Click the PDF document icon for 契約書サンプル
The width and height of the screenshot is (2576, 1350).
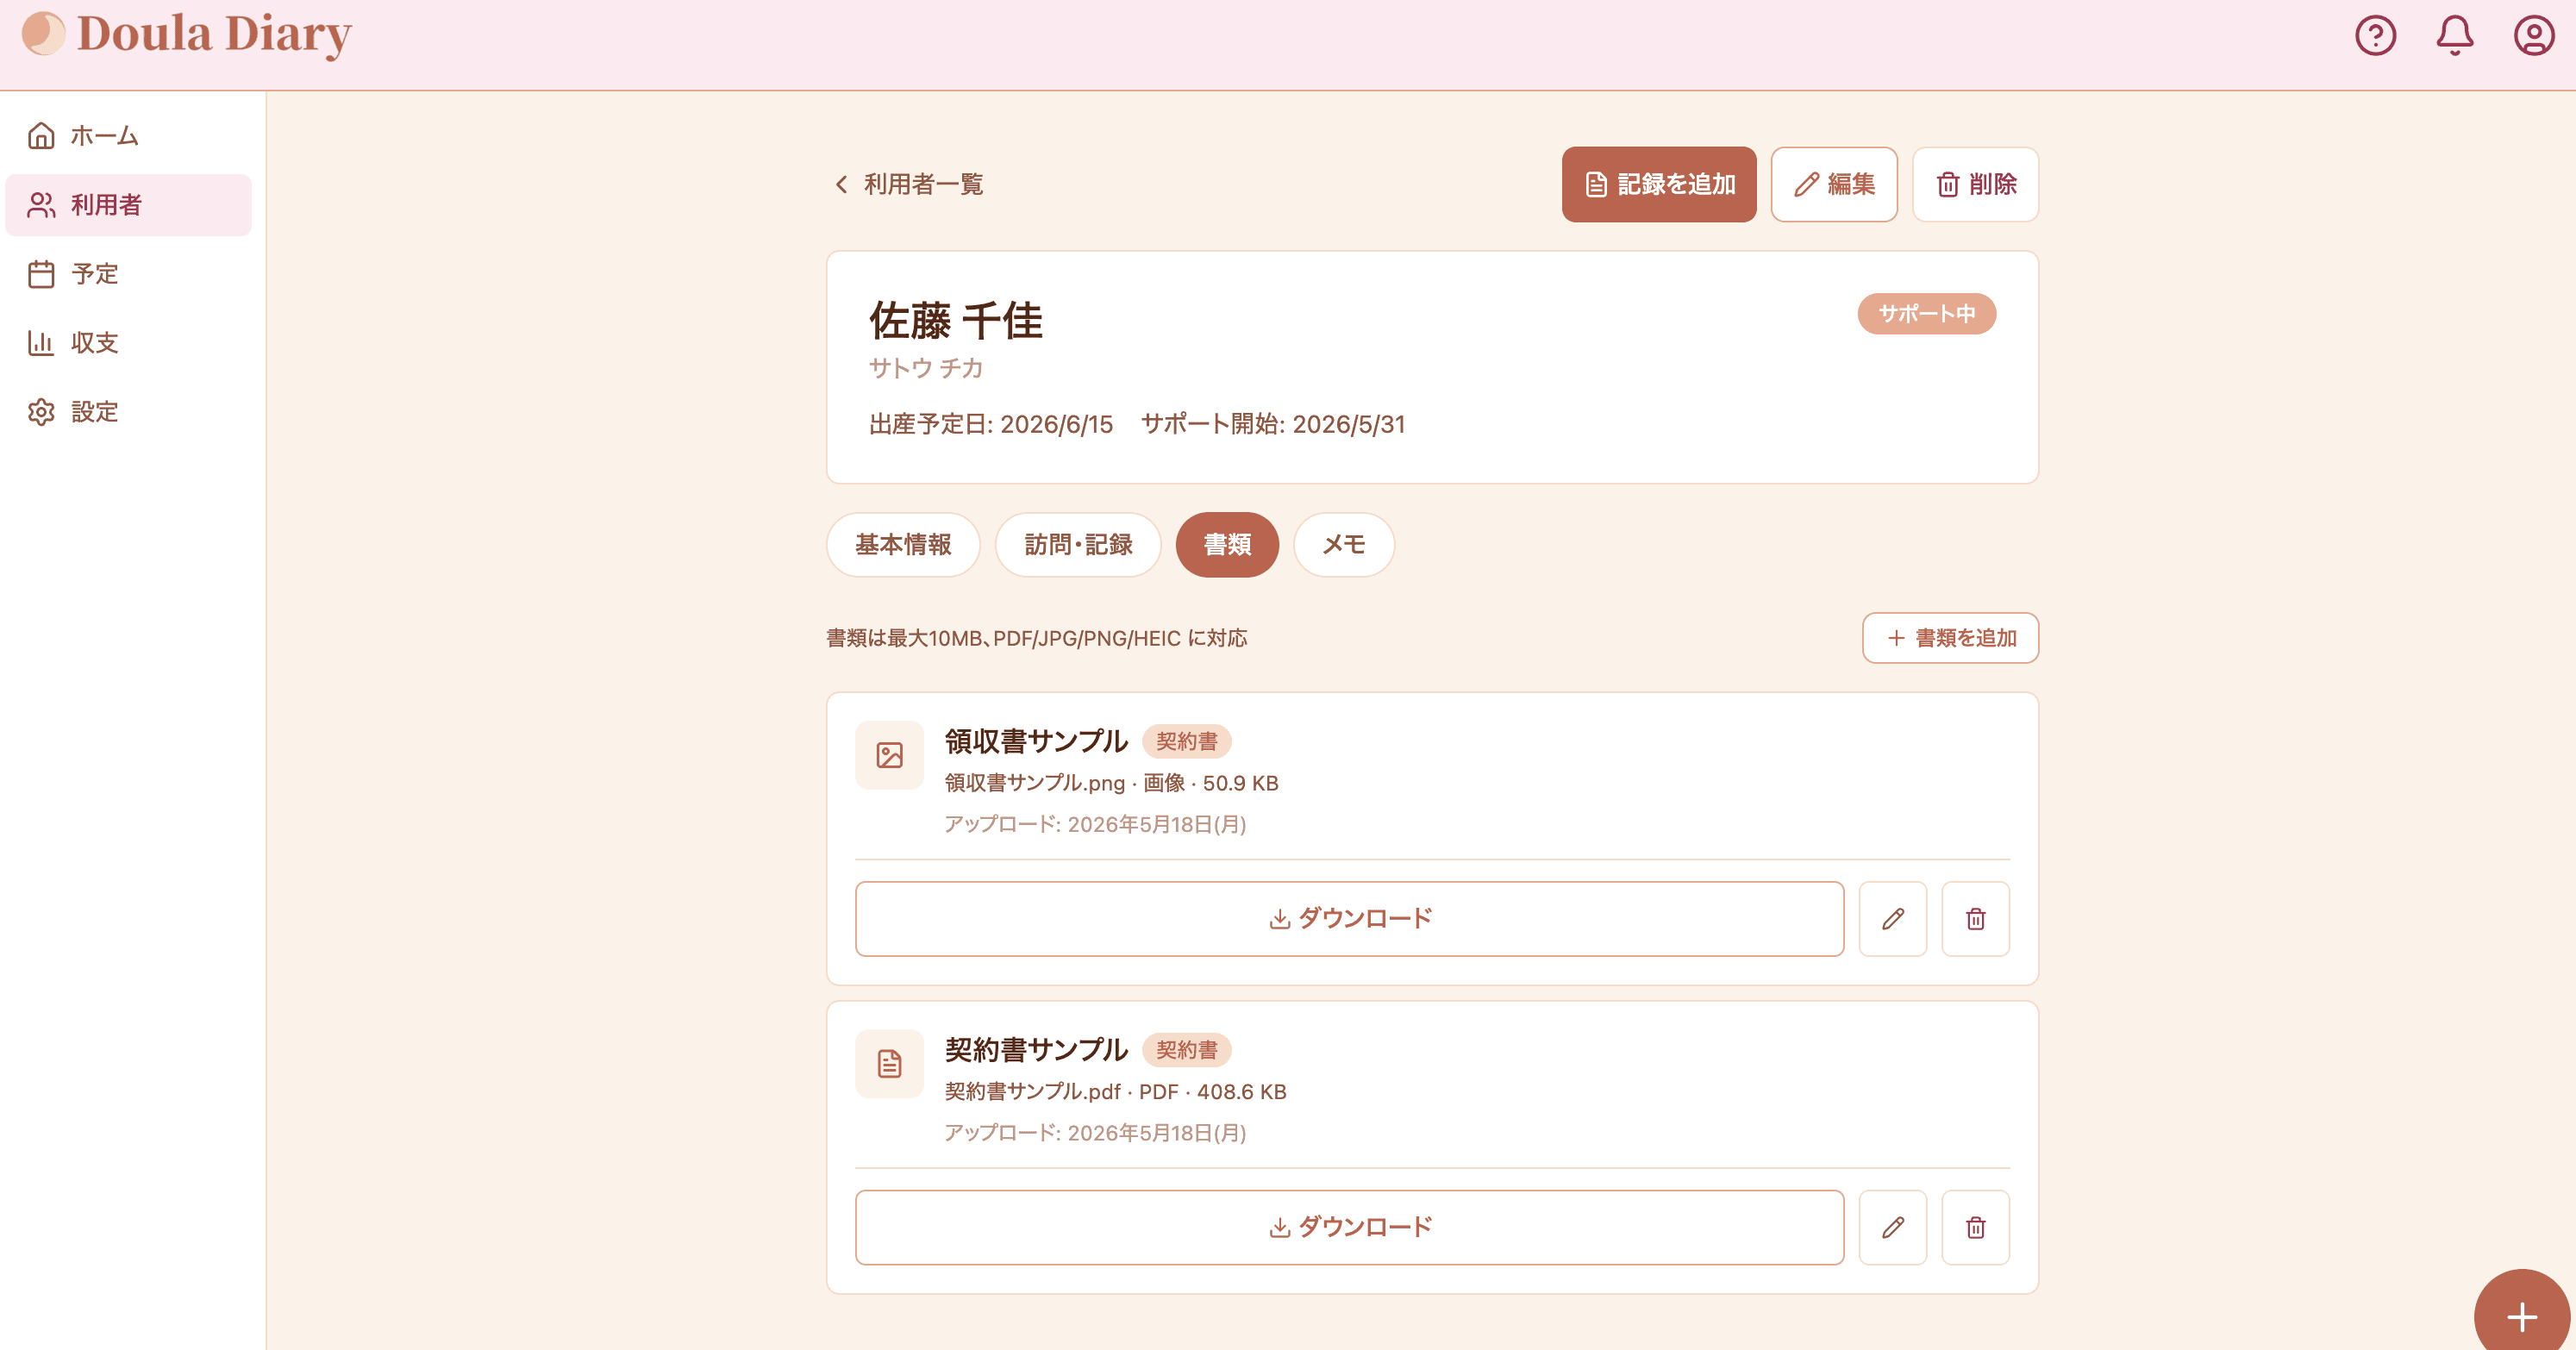pyautogui.click(x=889, y=1064)
